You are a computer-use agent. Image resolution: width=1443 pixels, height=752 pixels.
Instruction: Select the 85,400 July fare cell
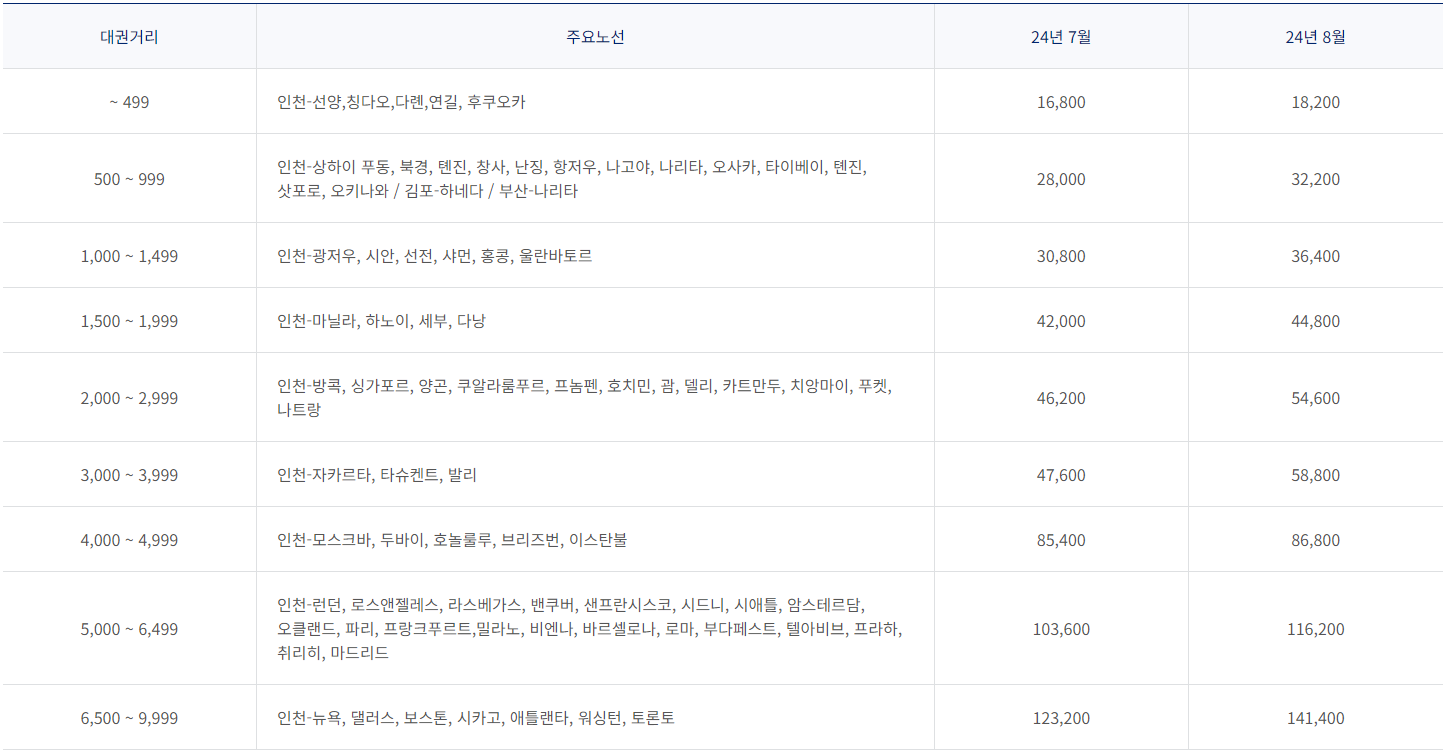(x=1060, y=539)
